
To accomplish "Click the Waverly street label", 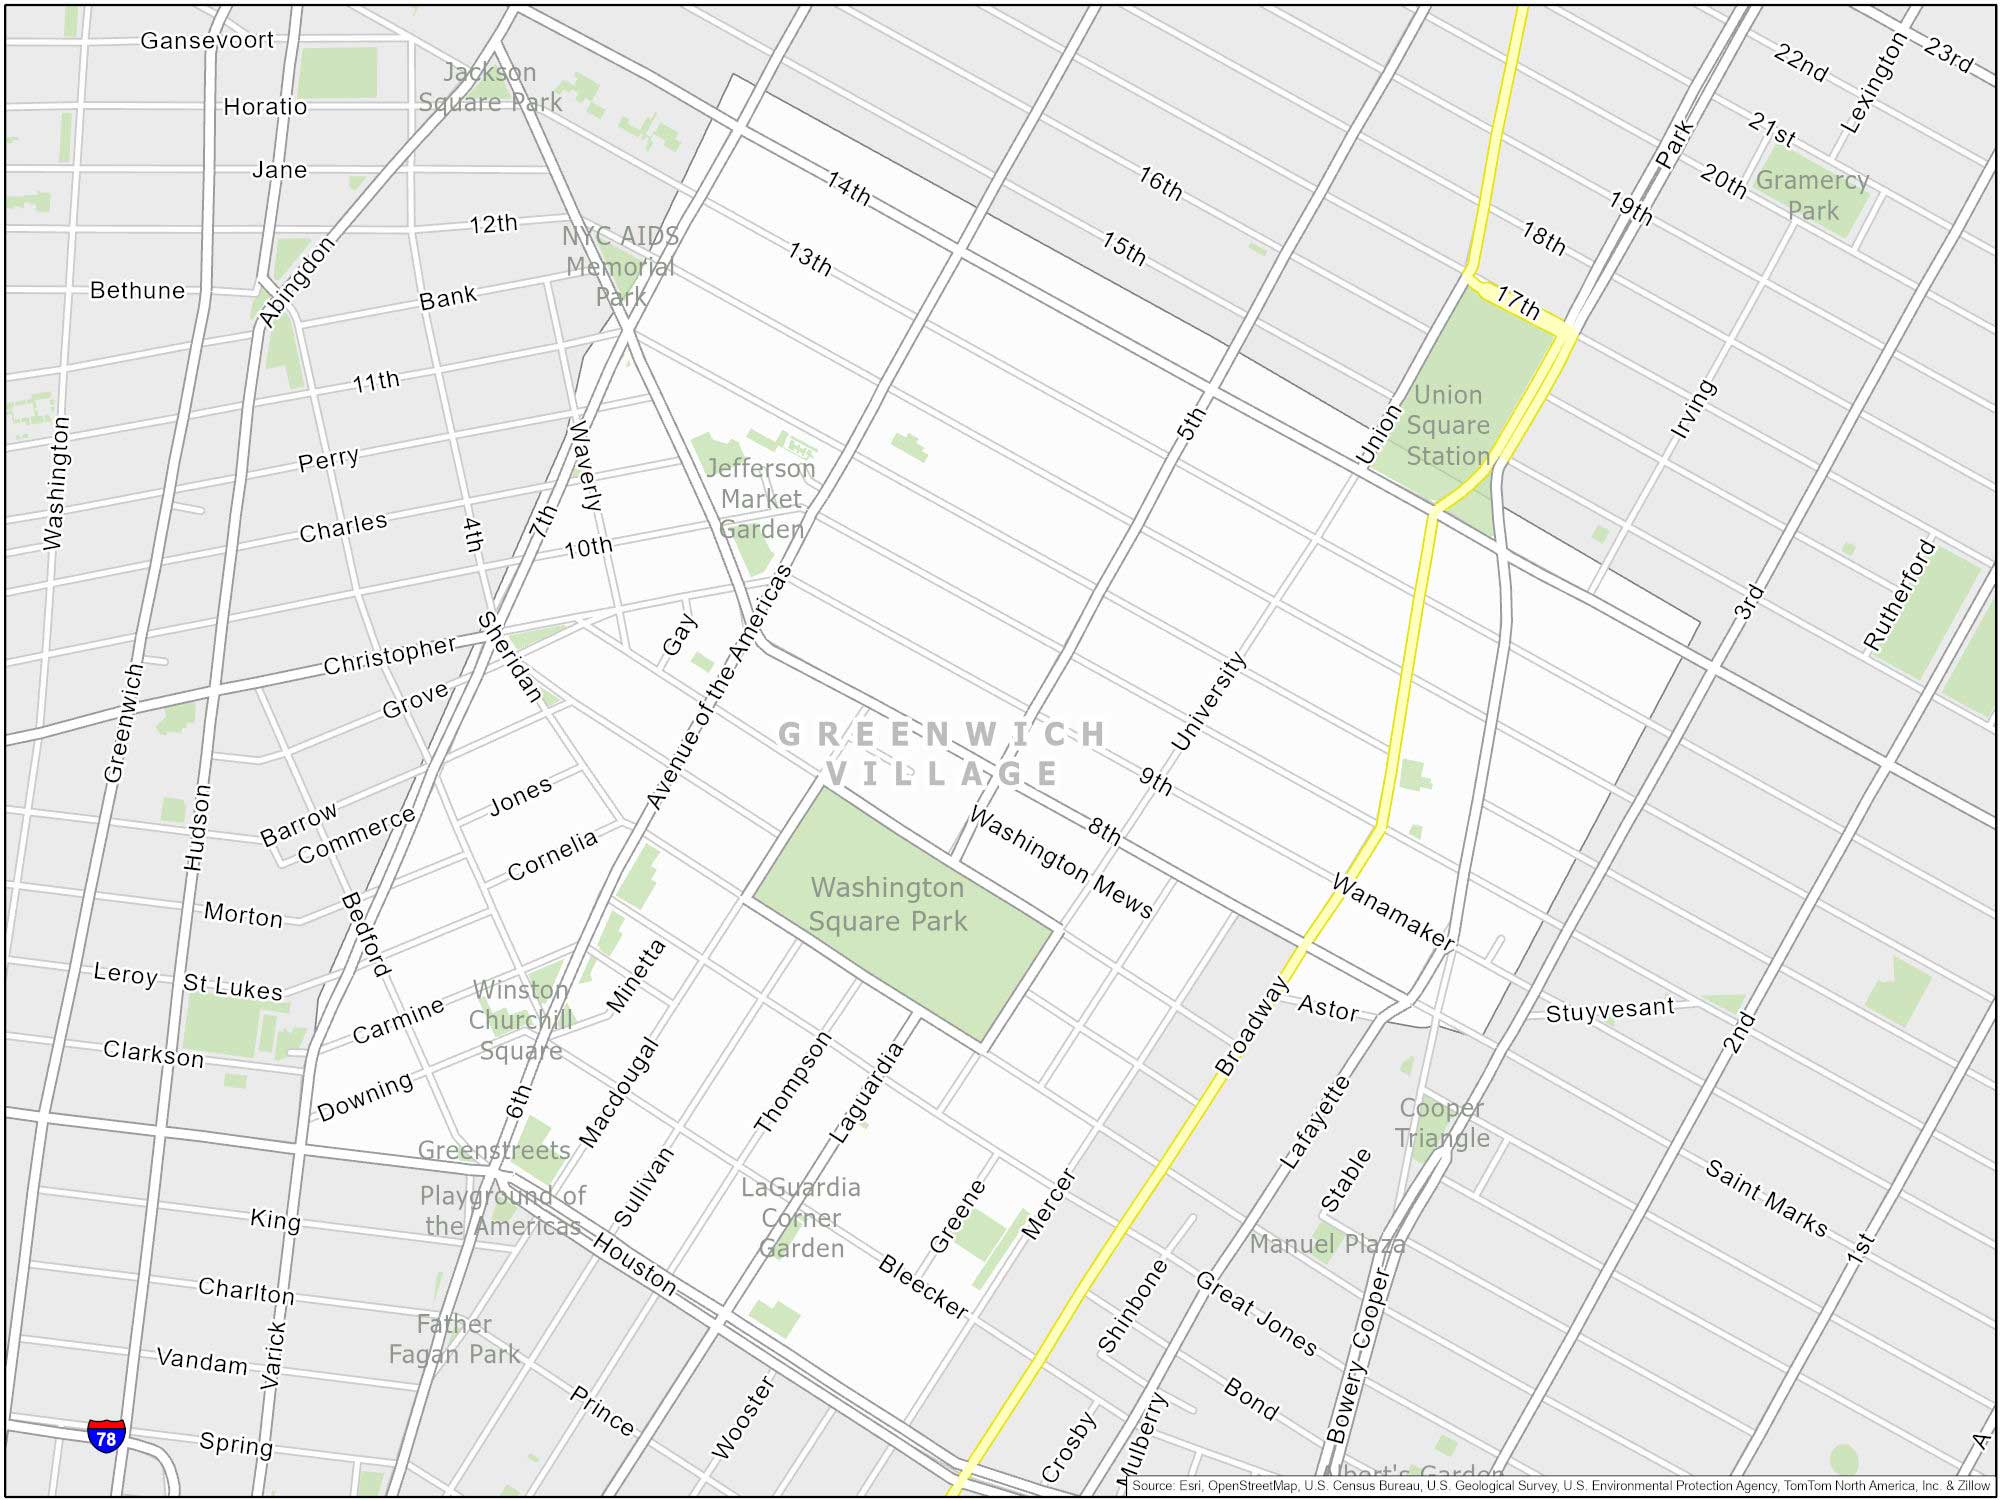I will (x=586, y=465).
